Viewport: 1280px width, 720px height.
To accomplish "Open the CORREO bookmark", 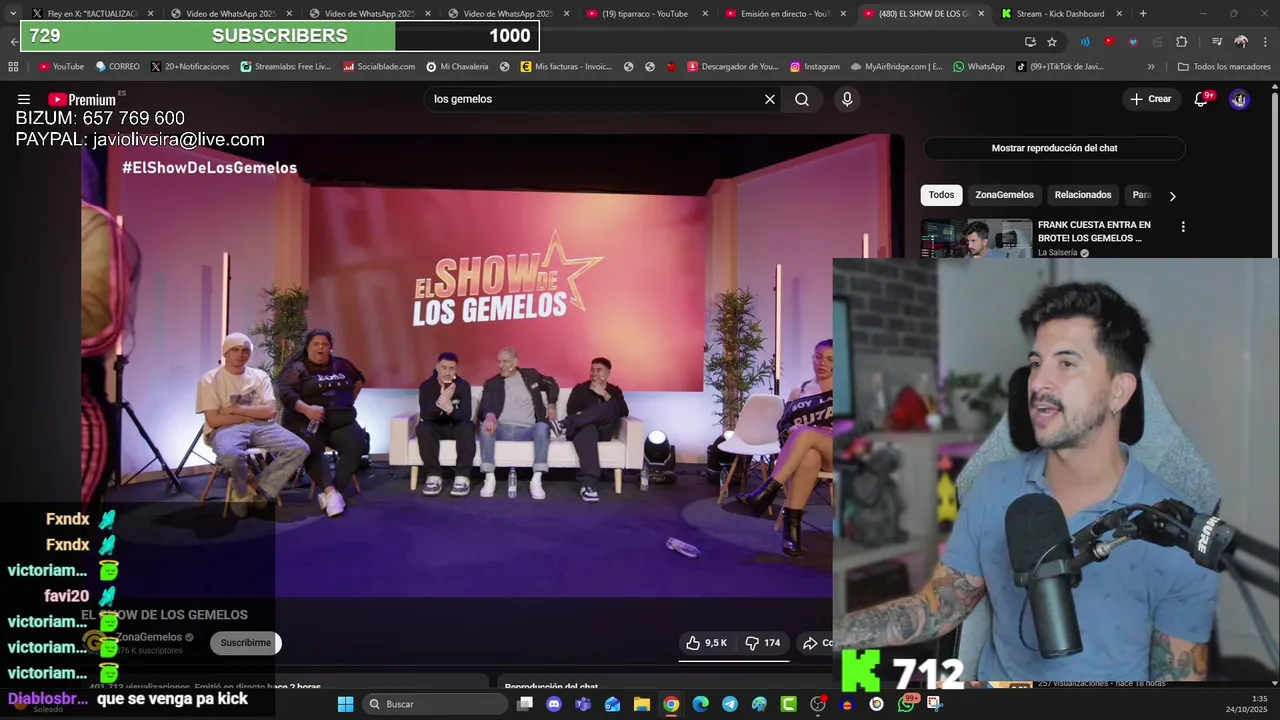I will pos(117,67).
